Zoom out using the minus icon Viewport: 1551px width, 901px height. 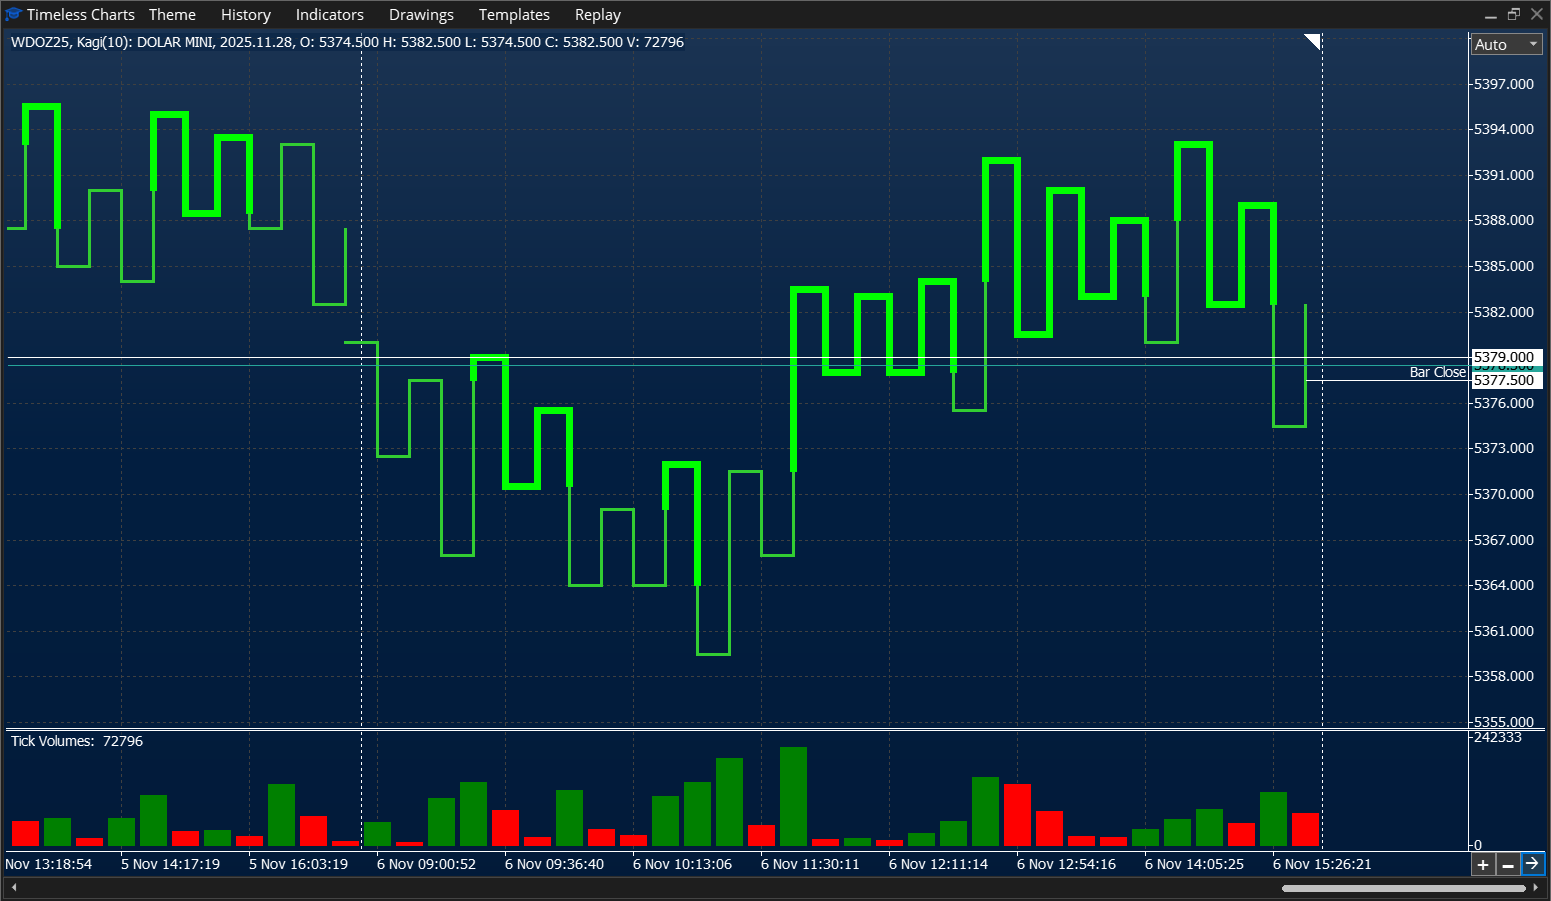(x=1508, y=864)
